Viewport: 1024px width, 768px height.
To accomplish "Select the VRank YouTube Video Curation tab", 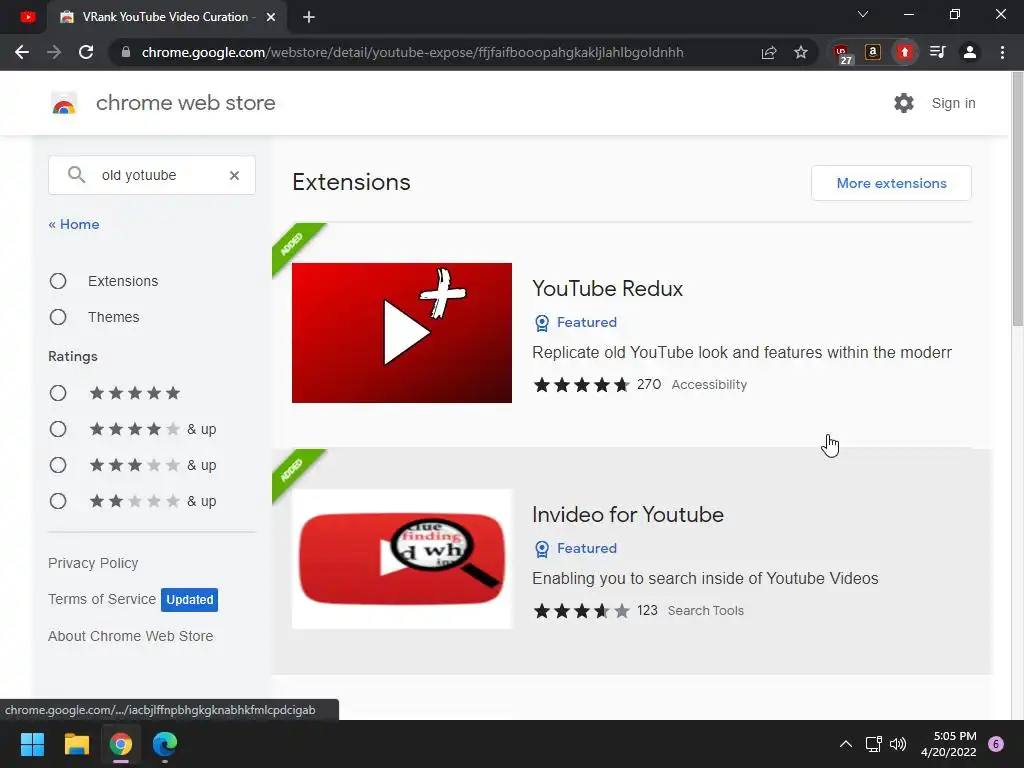I will tap(165, 17).
